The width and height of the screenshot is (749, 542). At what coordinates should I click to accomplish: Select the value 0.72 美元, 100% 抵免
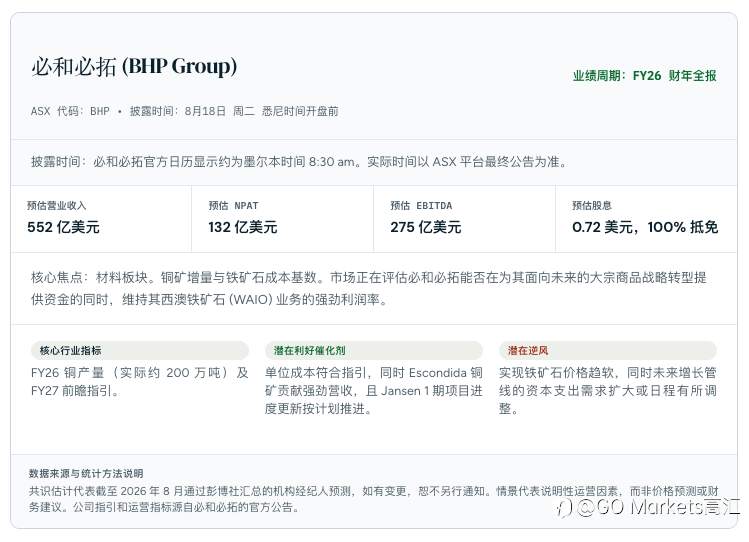click(645, 227)
